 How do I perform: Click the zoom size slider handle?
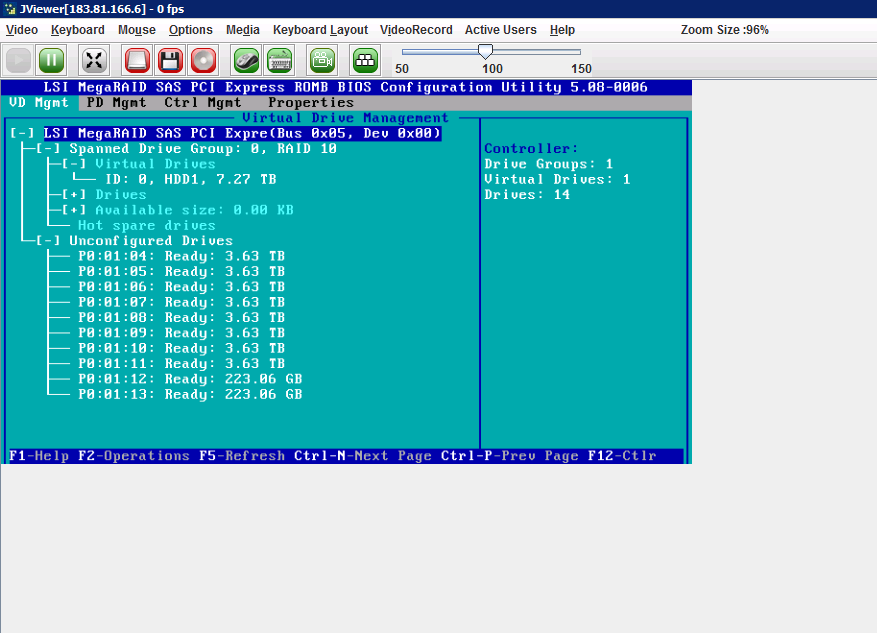click(485, 51)
